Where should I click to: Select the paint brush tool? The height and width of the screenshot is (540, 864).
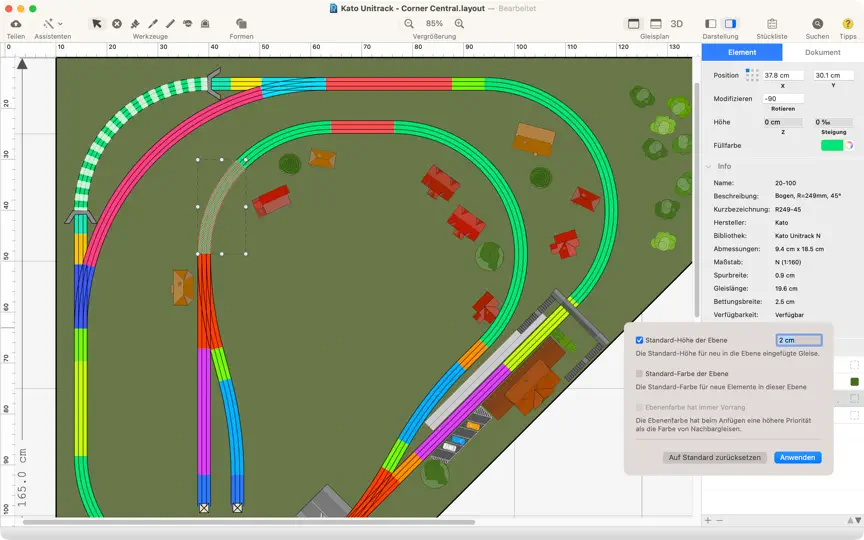(135, 24)
